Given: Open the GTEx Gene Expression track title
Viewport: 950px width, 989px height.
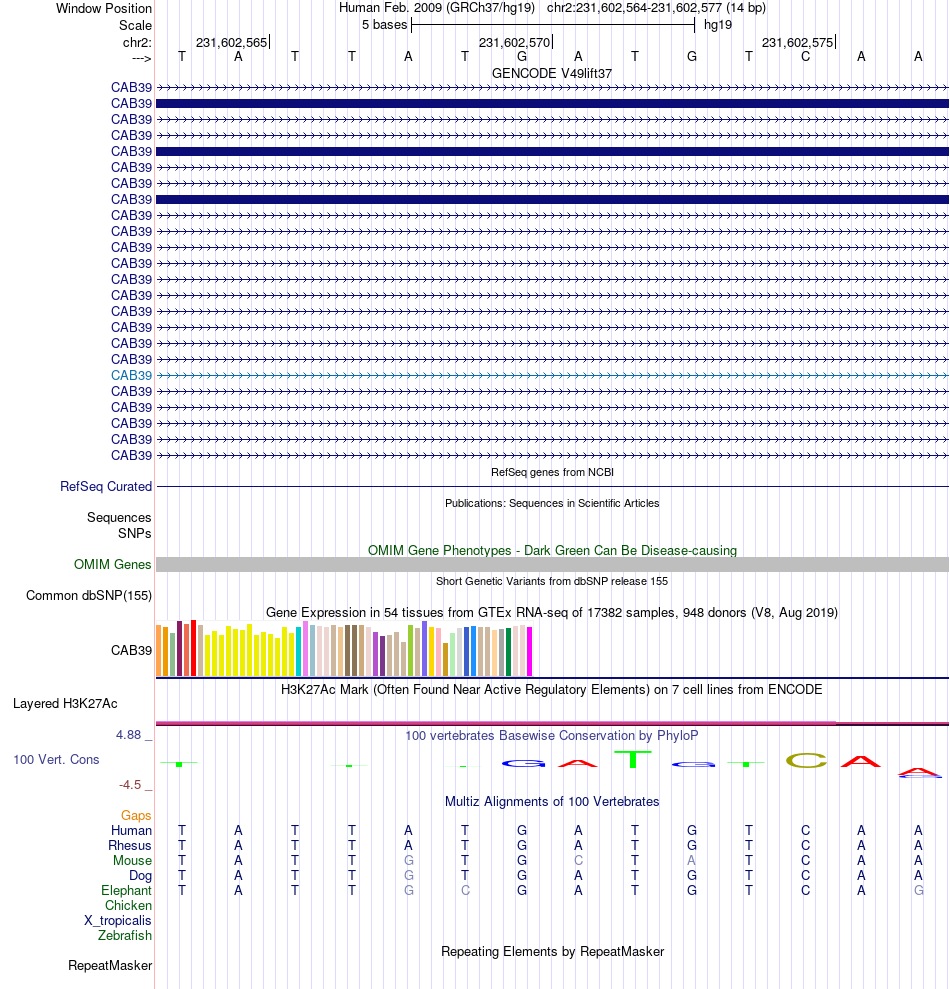Looking at the screenshot, I should (x=552, y=612).
